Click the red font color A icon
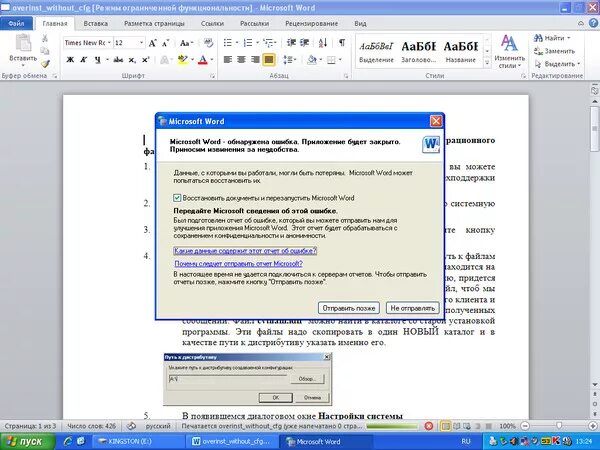The height and width of the screenshot is (450, 600). (203, 60)
